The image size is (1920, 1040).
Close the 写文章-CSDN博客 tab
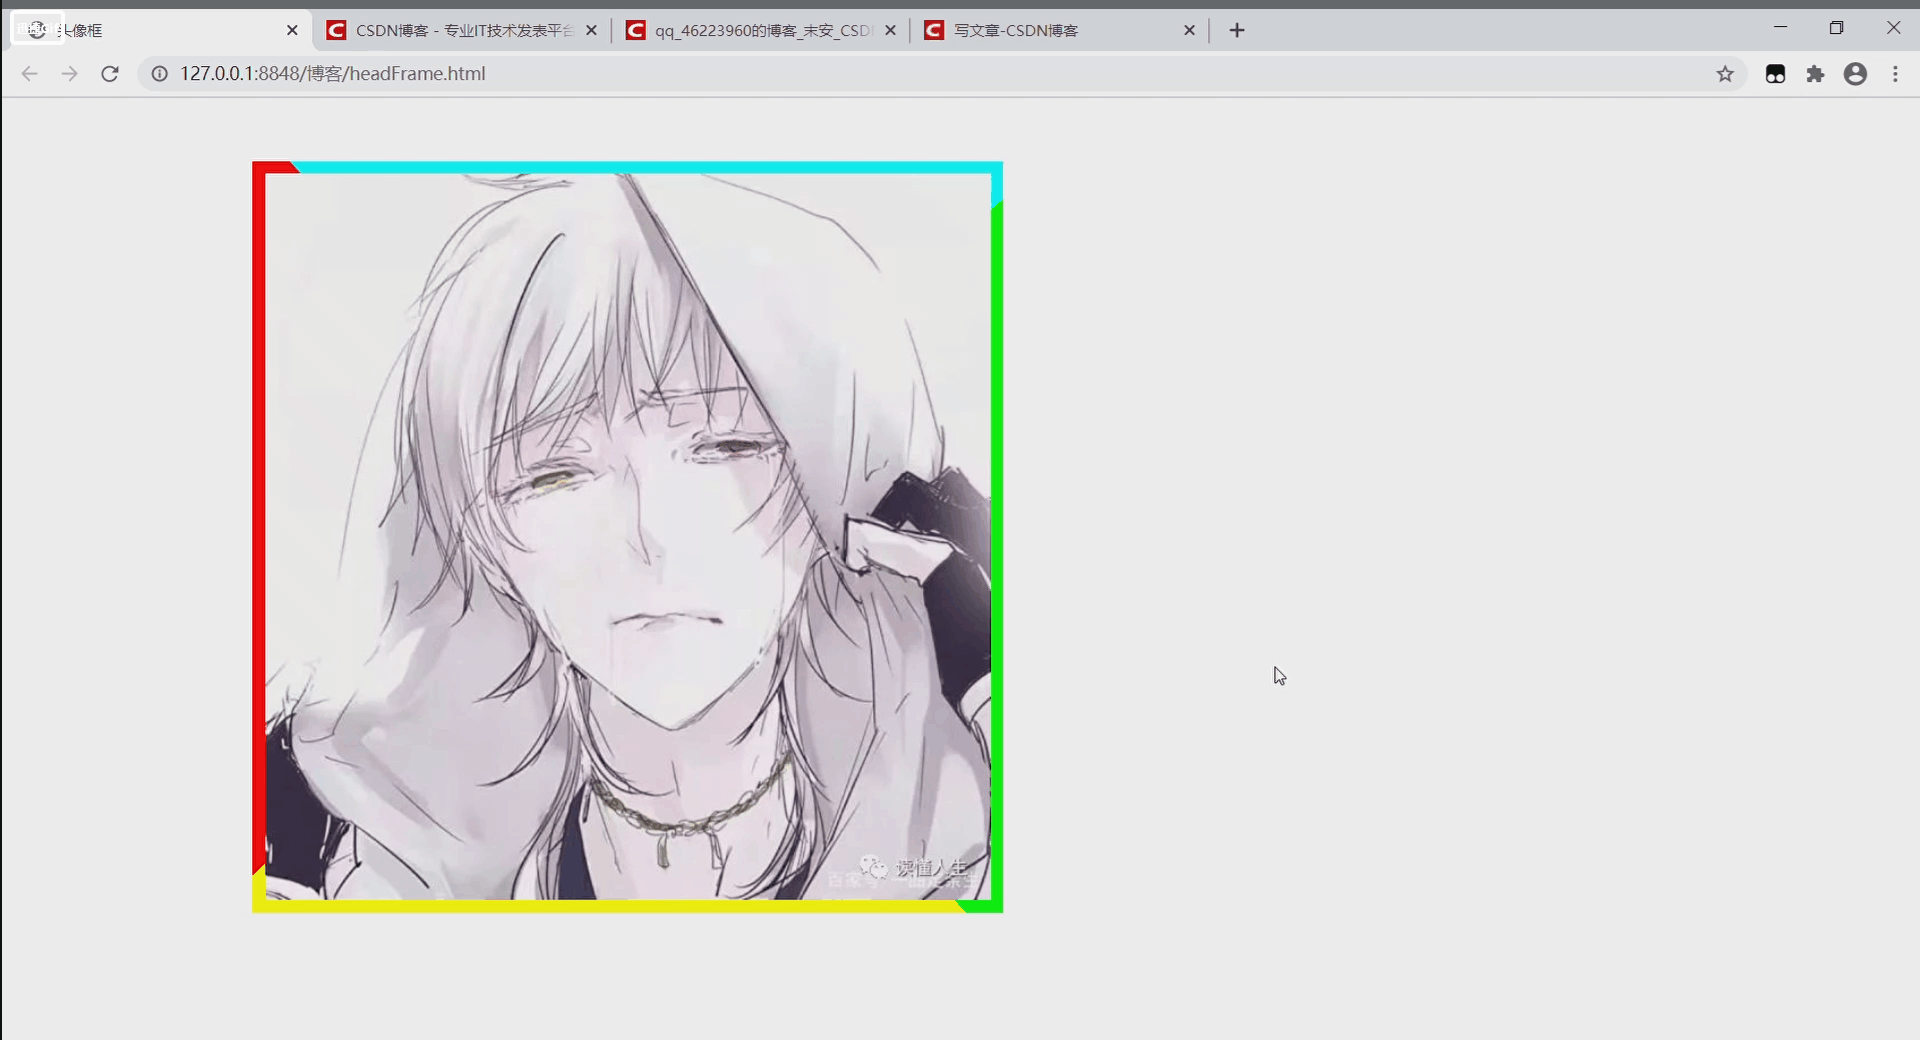[1189, 30]
